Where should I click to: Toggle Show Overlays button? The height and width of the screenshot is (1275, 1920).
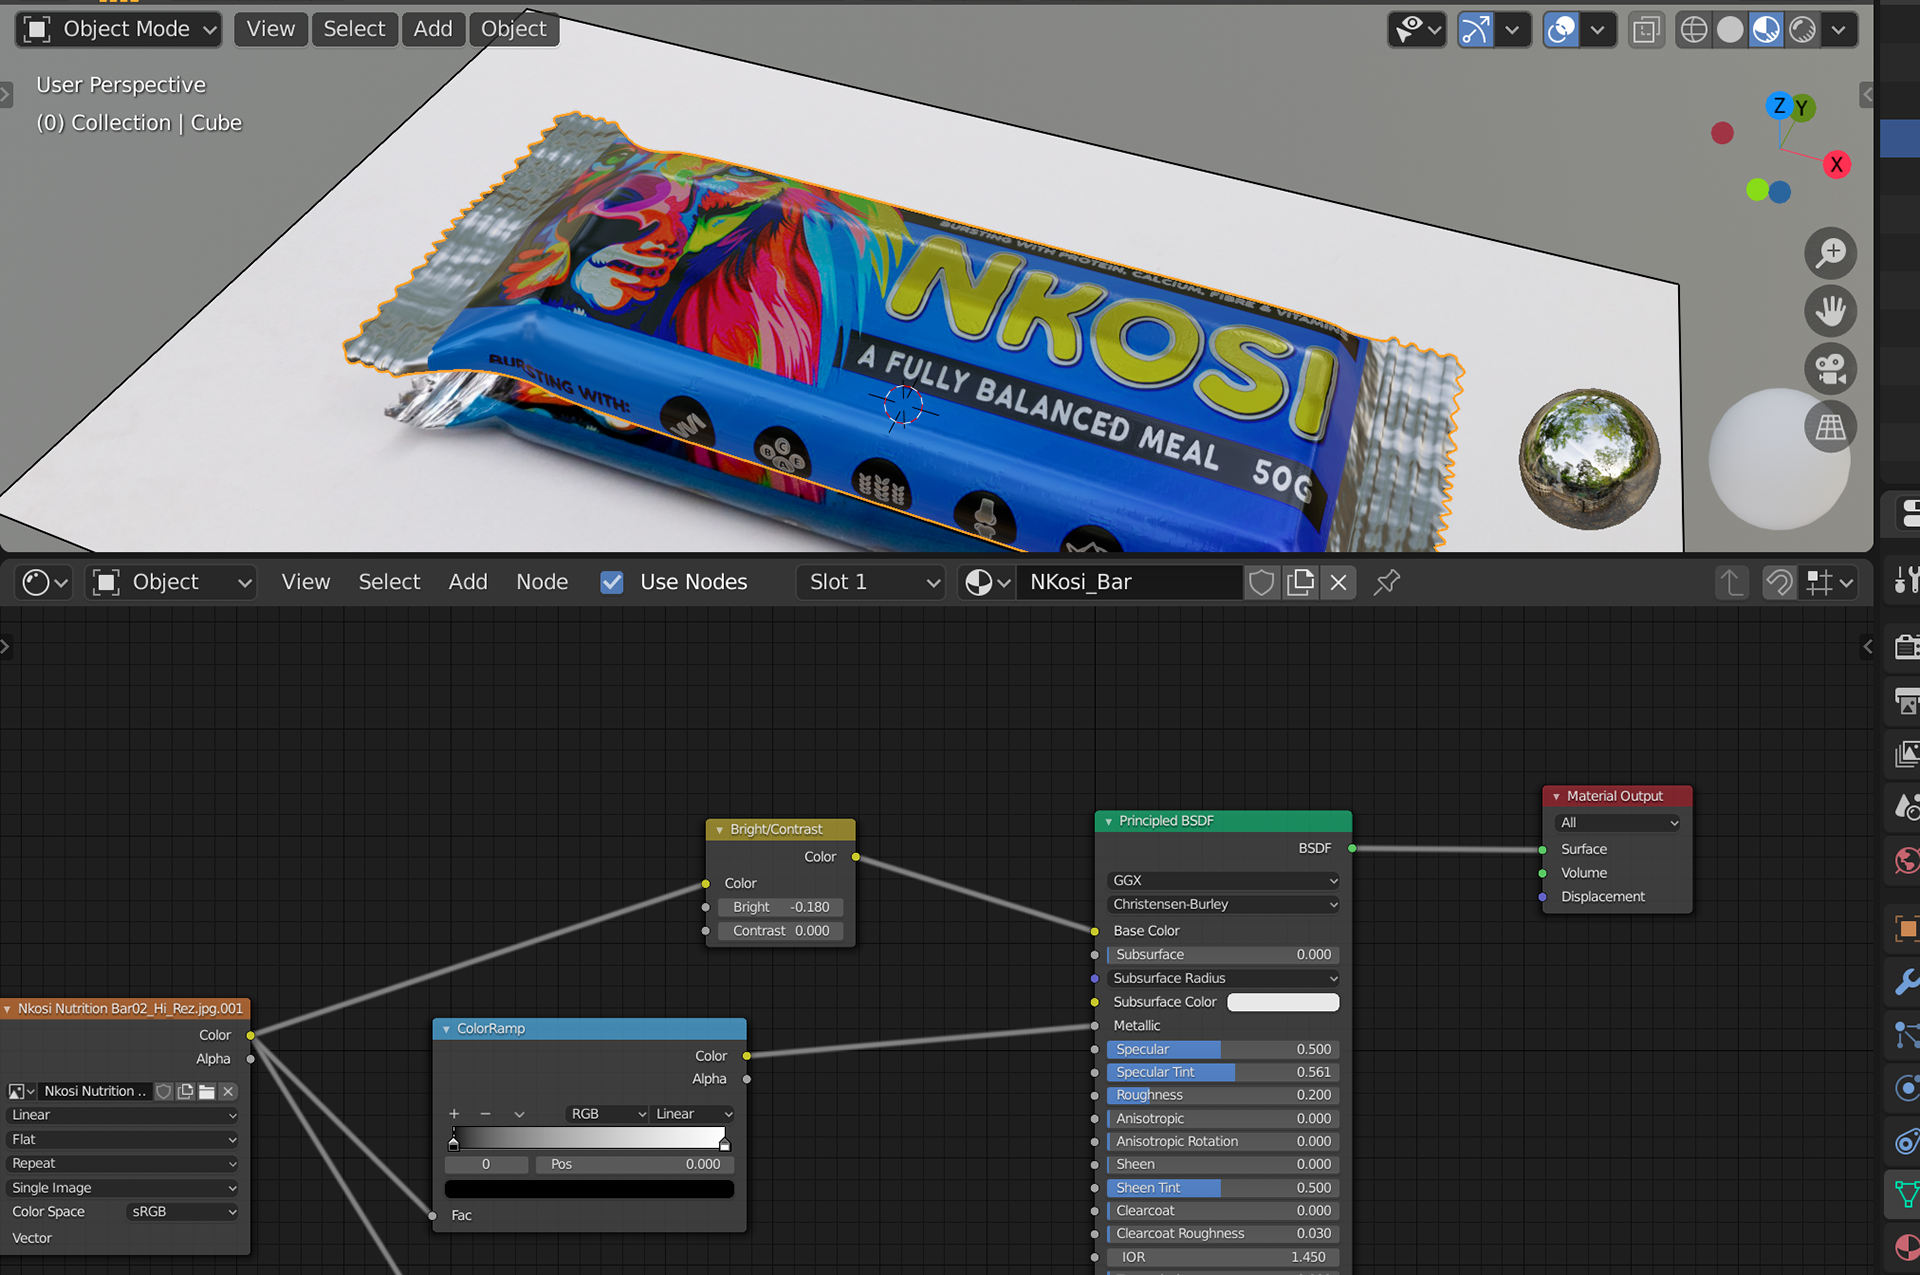click(1561, 29)
